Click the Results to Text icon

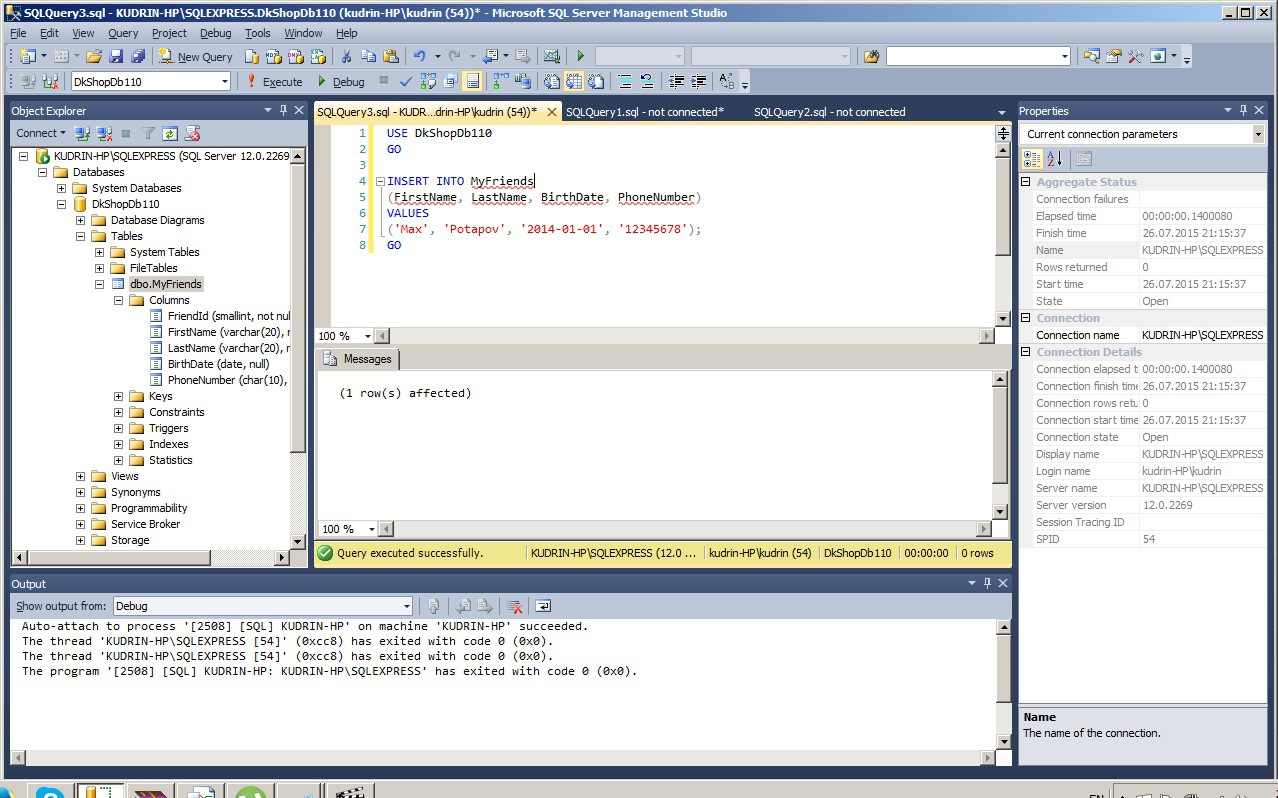550,81
